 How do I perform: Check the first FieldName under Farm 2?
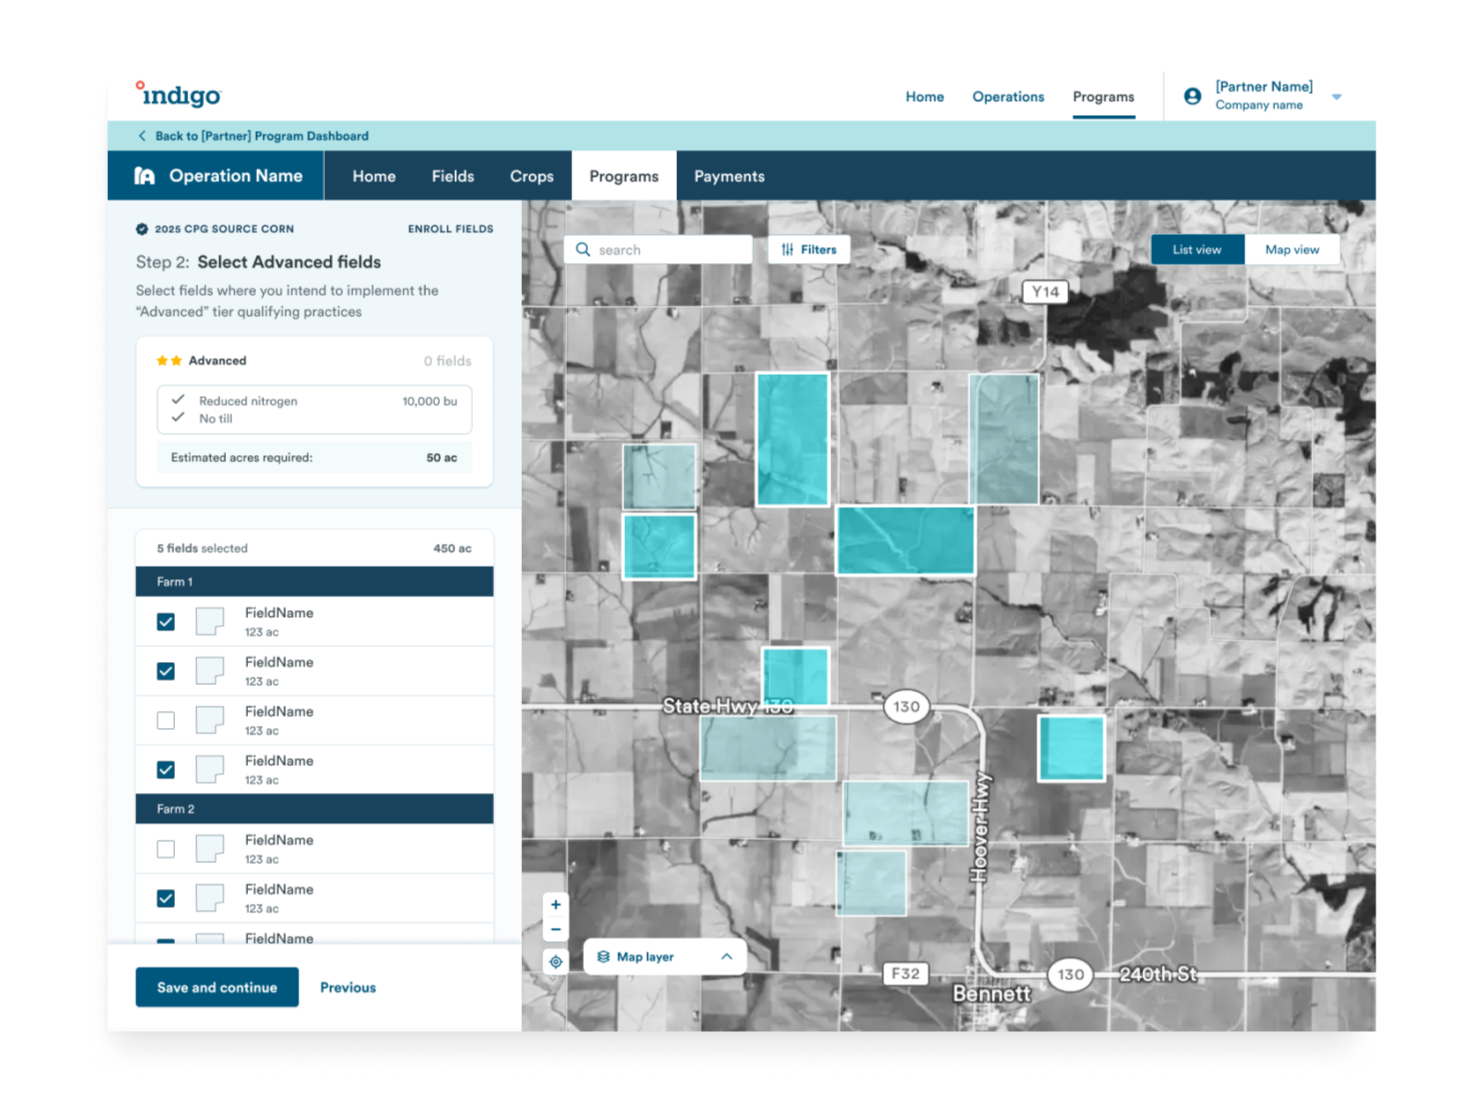click(x=166, y=849)
